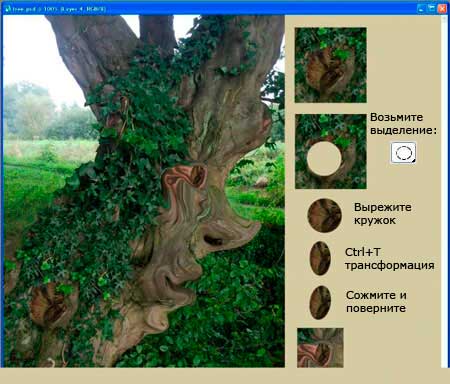Click the 'Вырежите кружок' text
This screenshot has width=450, height=384.
pyautogui.click(x=383, y=214)
